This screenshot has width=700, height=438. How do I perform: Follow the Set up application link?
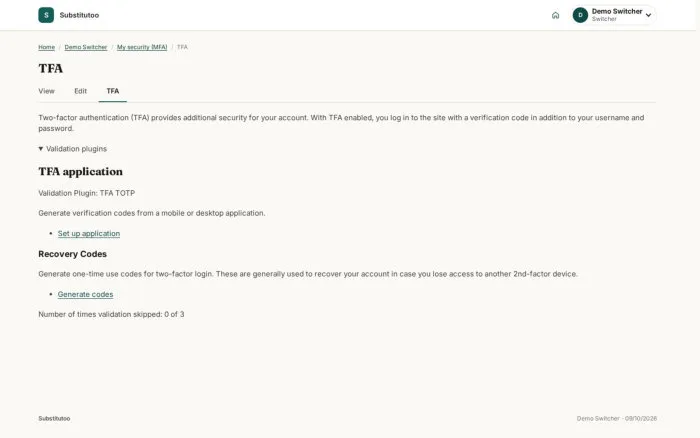click(x=89, y=234)
